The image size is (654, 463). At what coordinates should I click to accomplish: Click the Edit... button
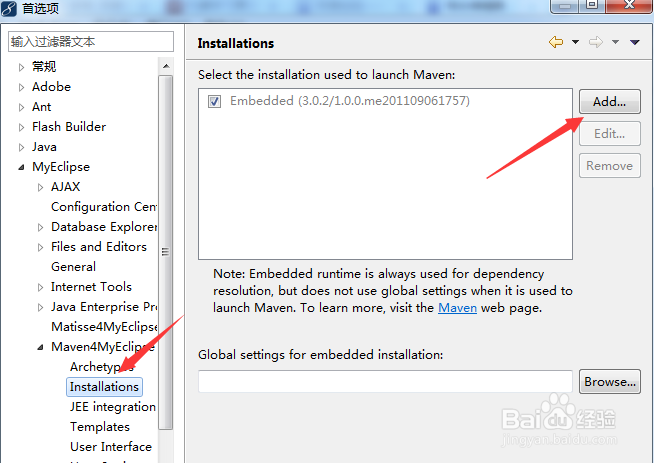[609, 133]
